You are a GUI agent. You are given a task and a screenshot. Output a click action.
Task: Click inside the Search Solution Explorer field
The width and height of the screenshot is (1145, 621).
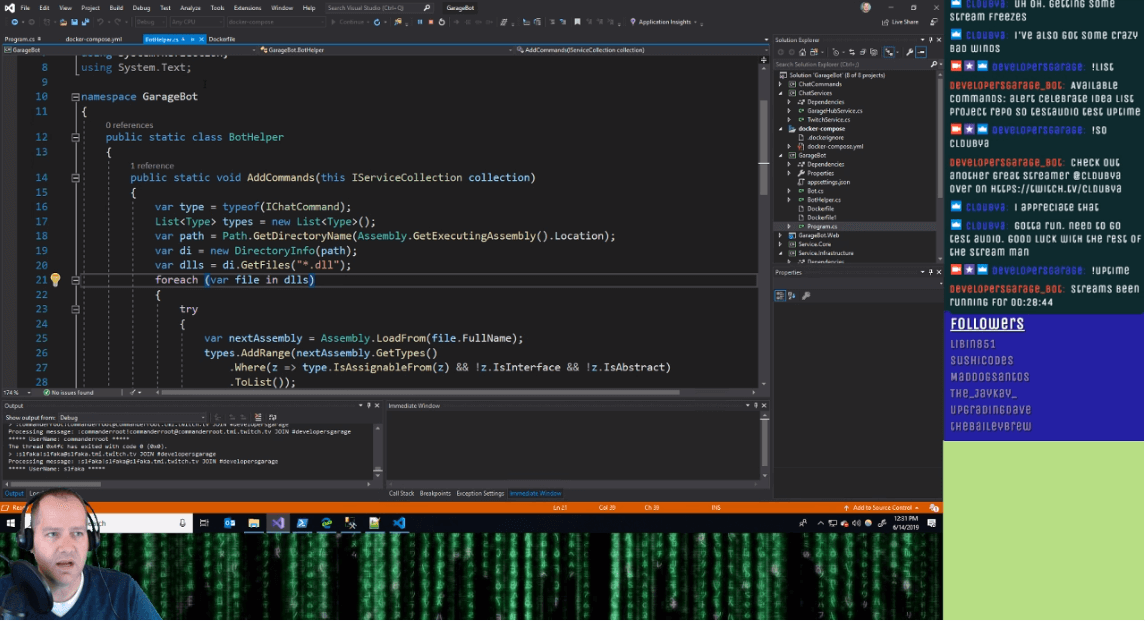tap(850, 64)
